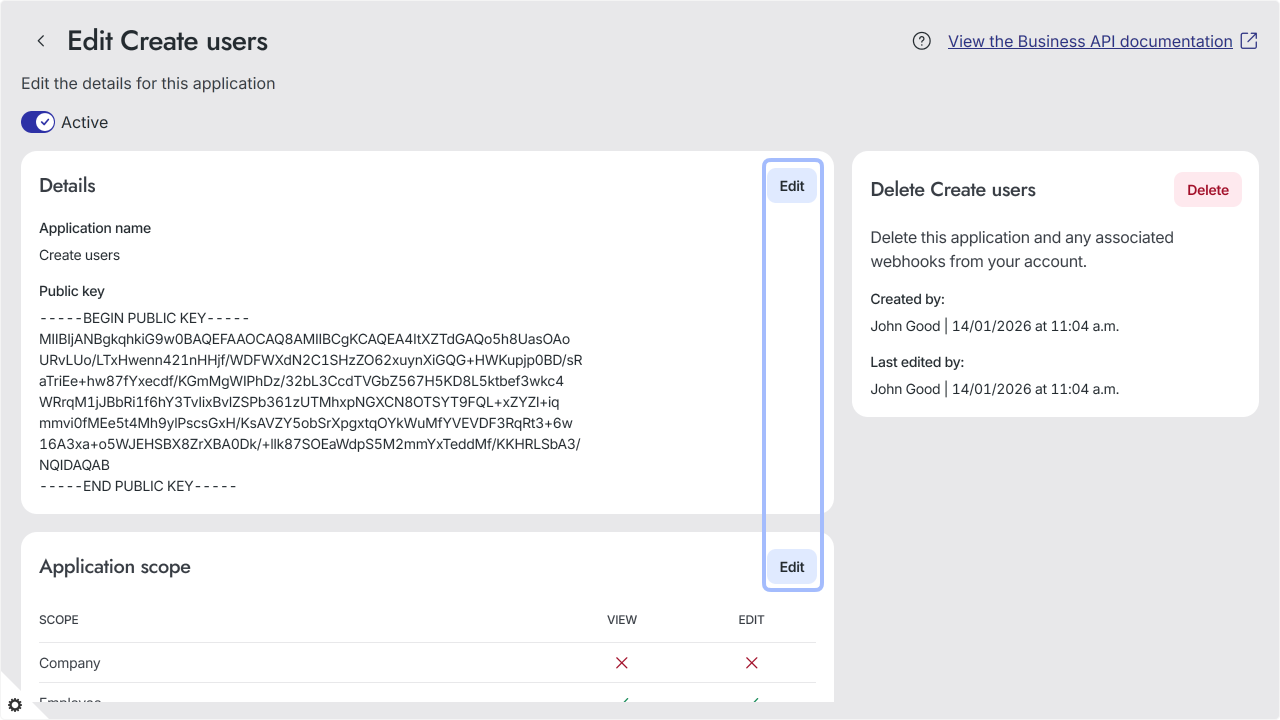Click the END PUBLIC KEY line
Screen dimensions: 1280x720
(138, 486)
